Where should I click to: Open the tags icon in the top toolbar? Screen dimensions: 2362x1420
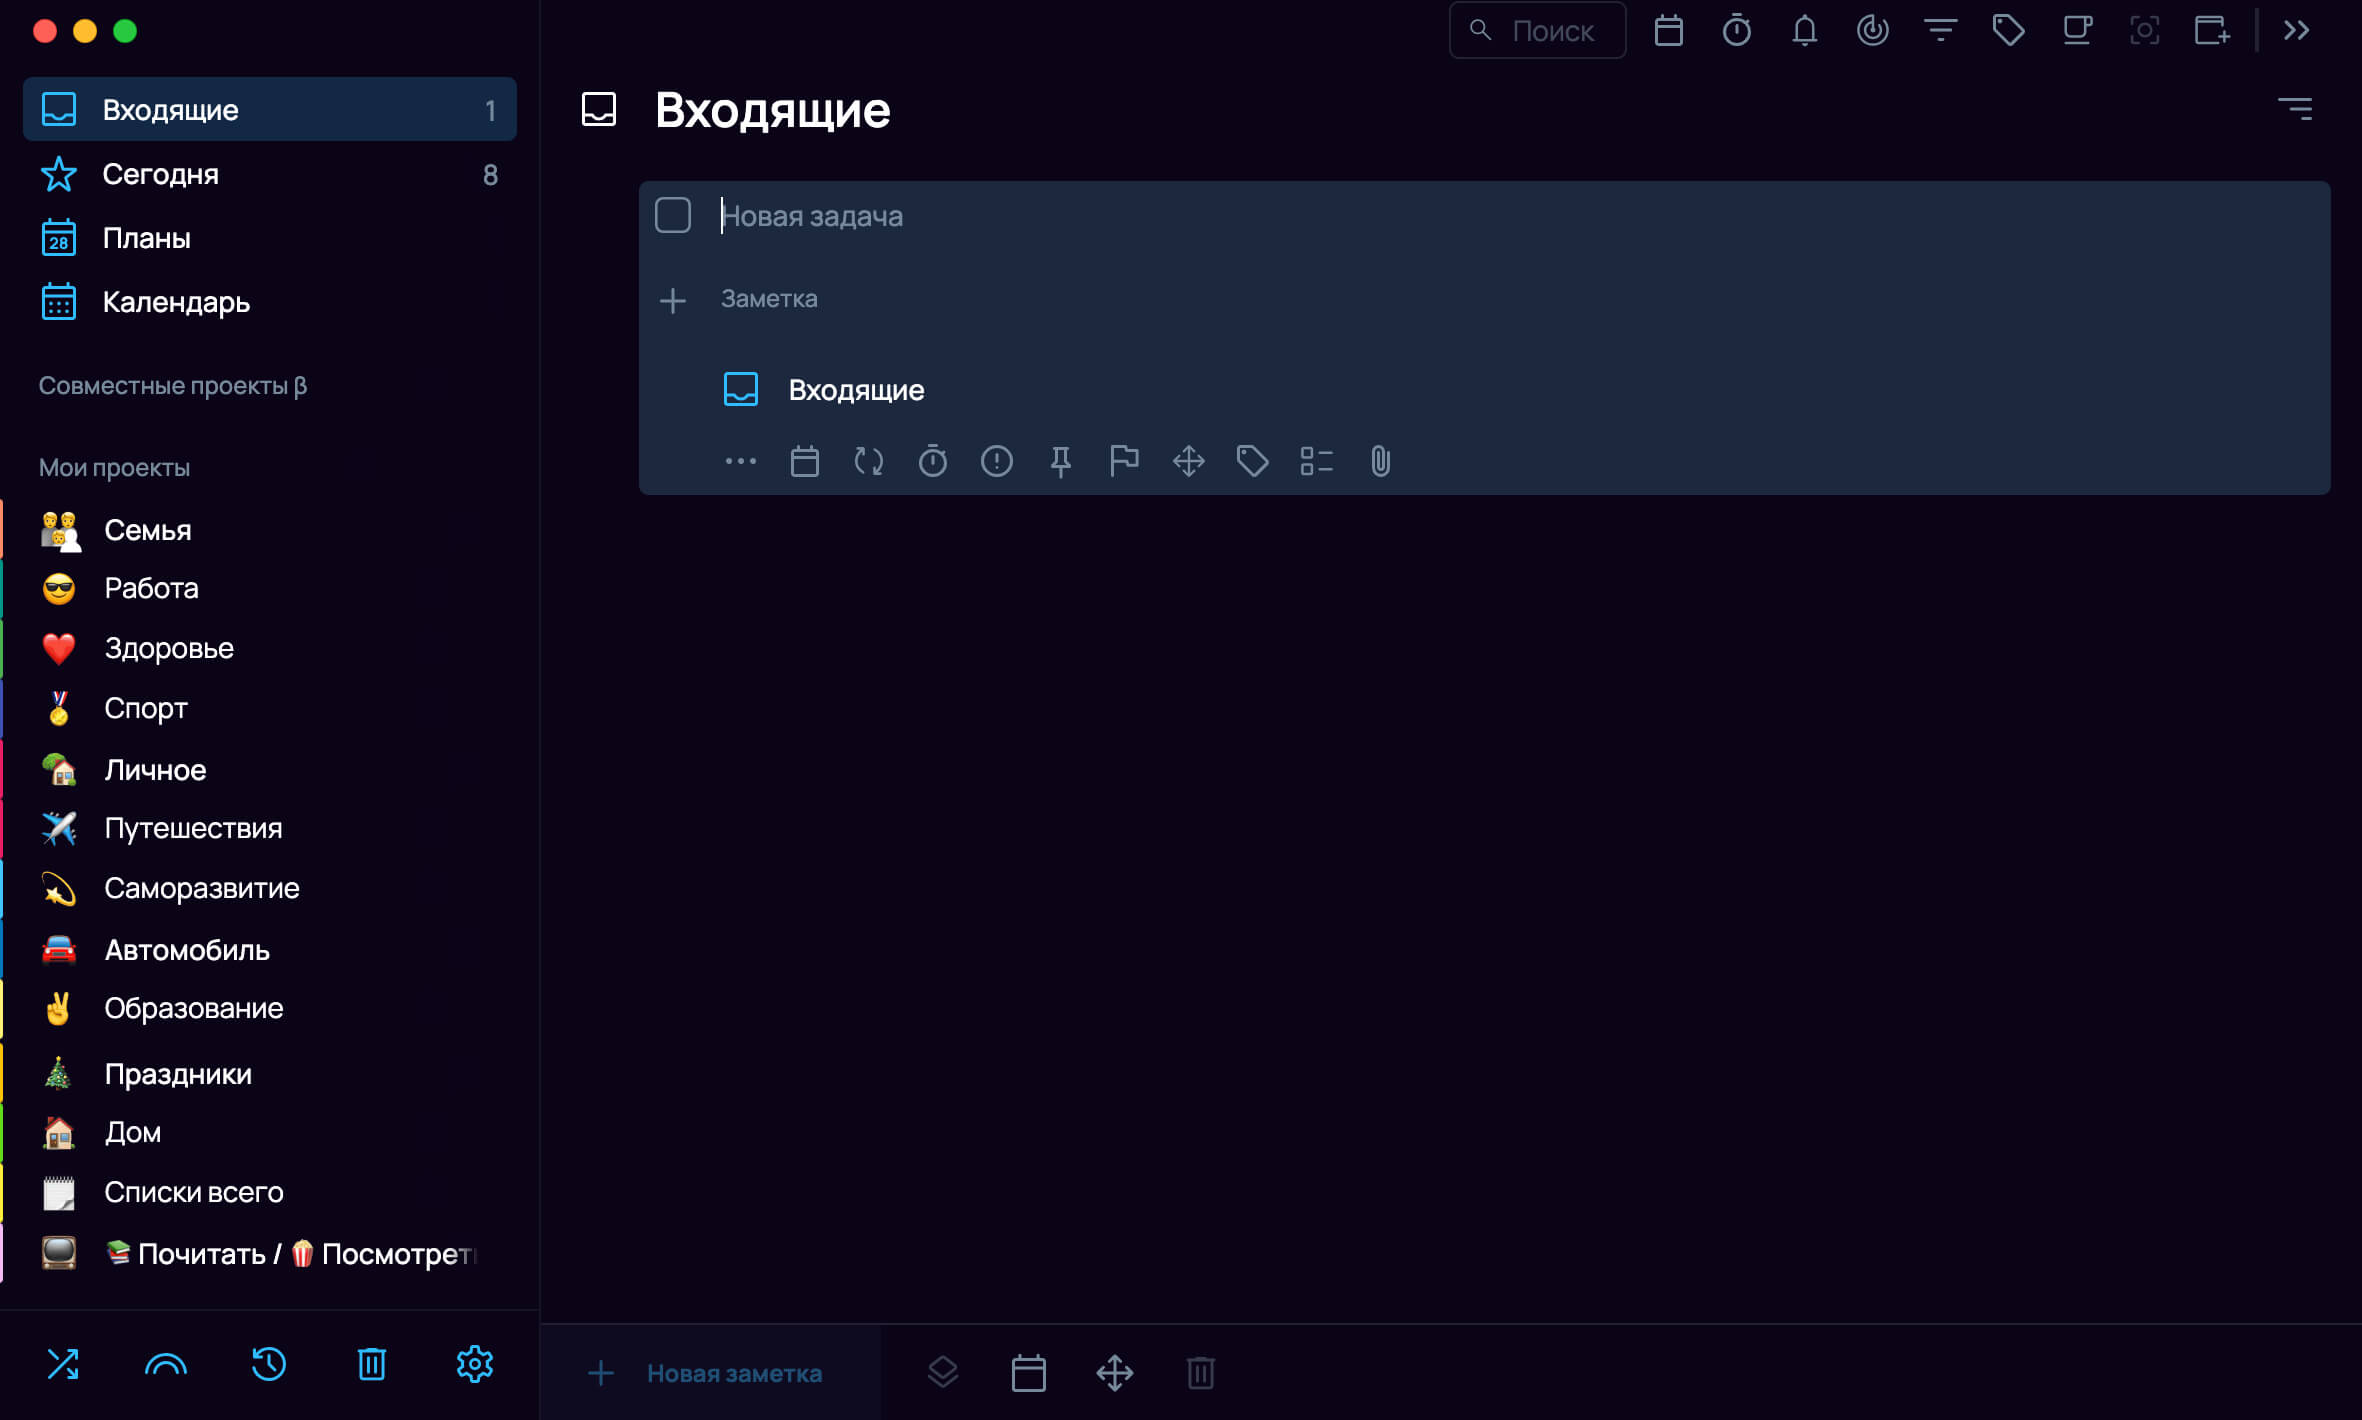2009,30
